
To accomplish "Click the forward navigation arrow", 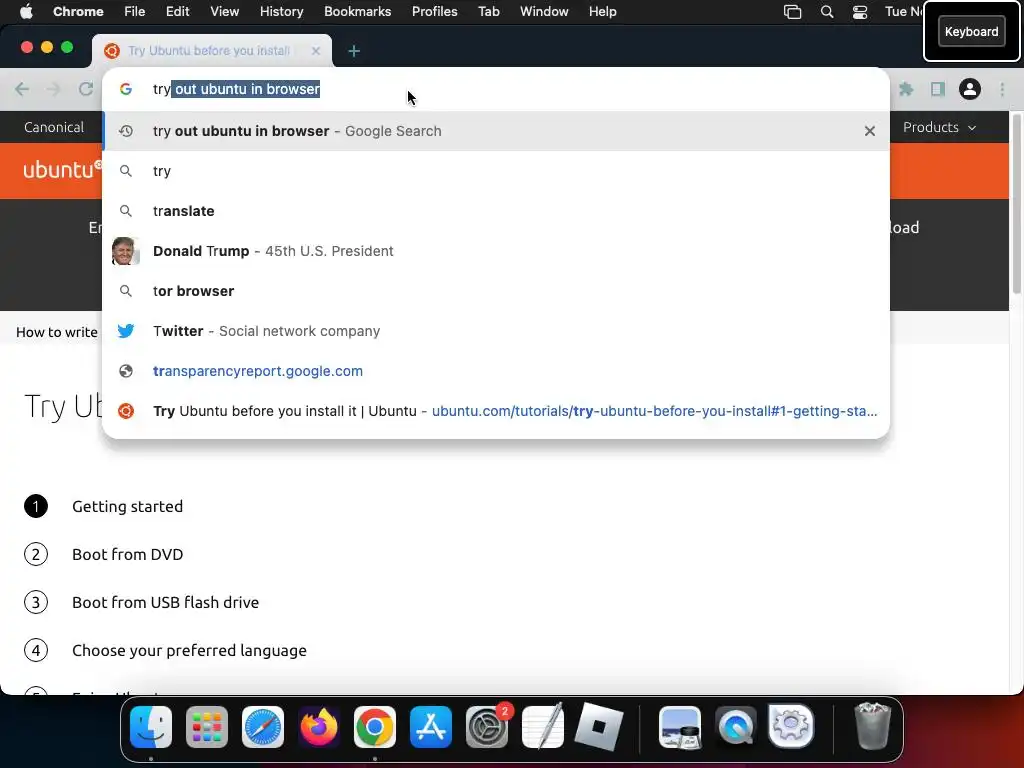I will point(54,89).
